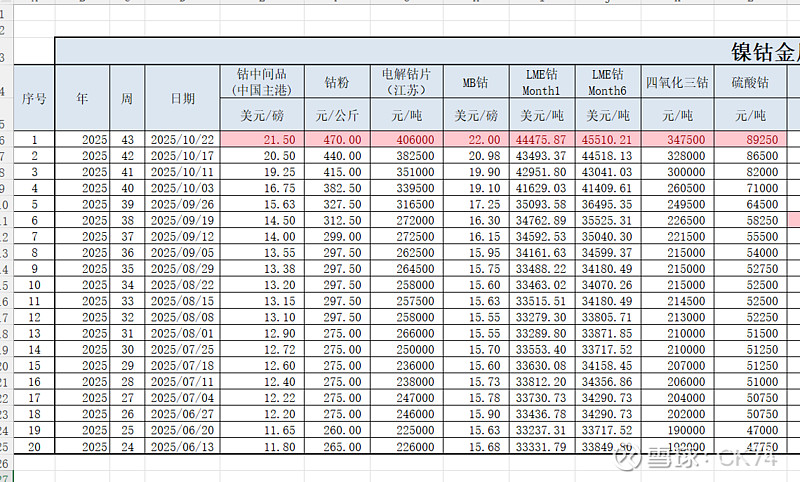
Task: Click the 镍钴金属 title banner cell
Action: 428,51
